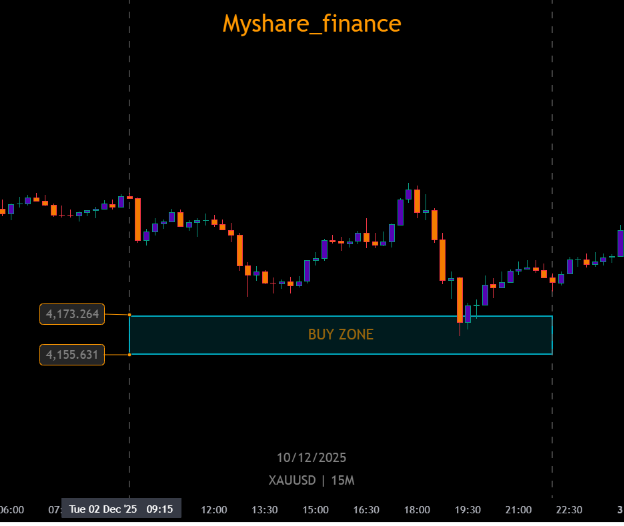This screenshot has width=624, height=526.
Task: Click the 4,173.264 price label
Action: coord(72,314)
